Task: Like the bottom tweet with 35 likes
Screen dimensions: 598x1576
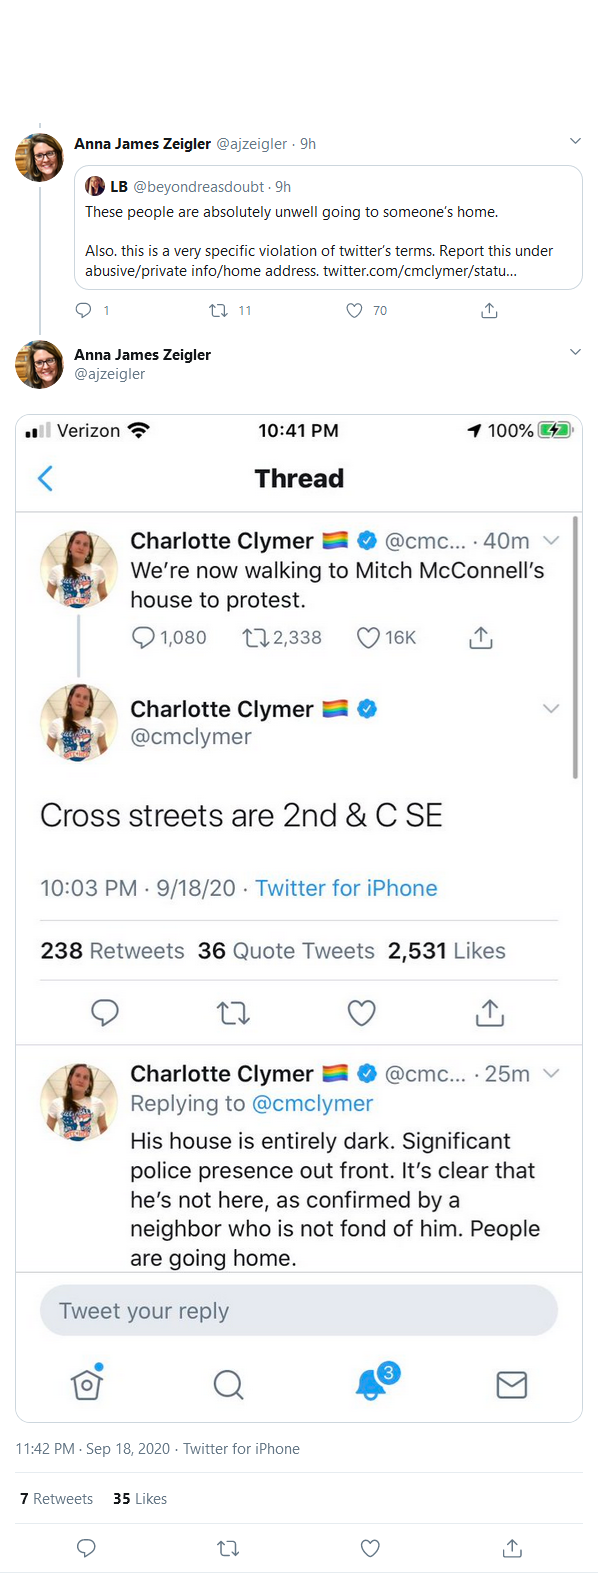Action: pyautogui.click(x=370, y=1548)
